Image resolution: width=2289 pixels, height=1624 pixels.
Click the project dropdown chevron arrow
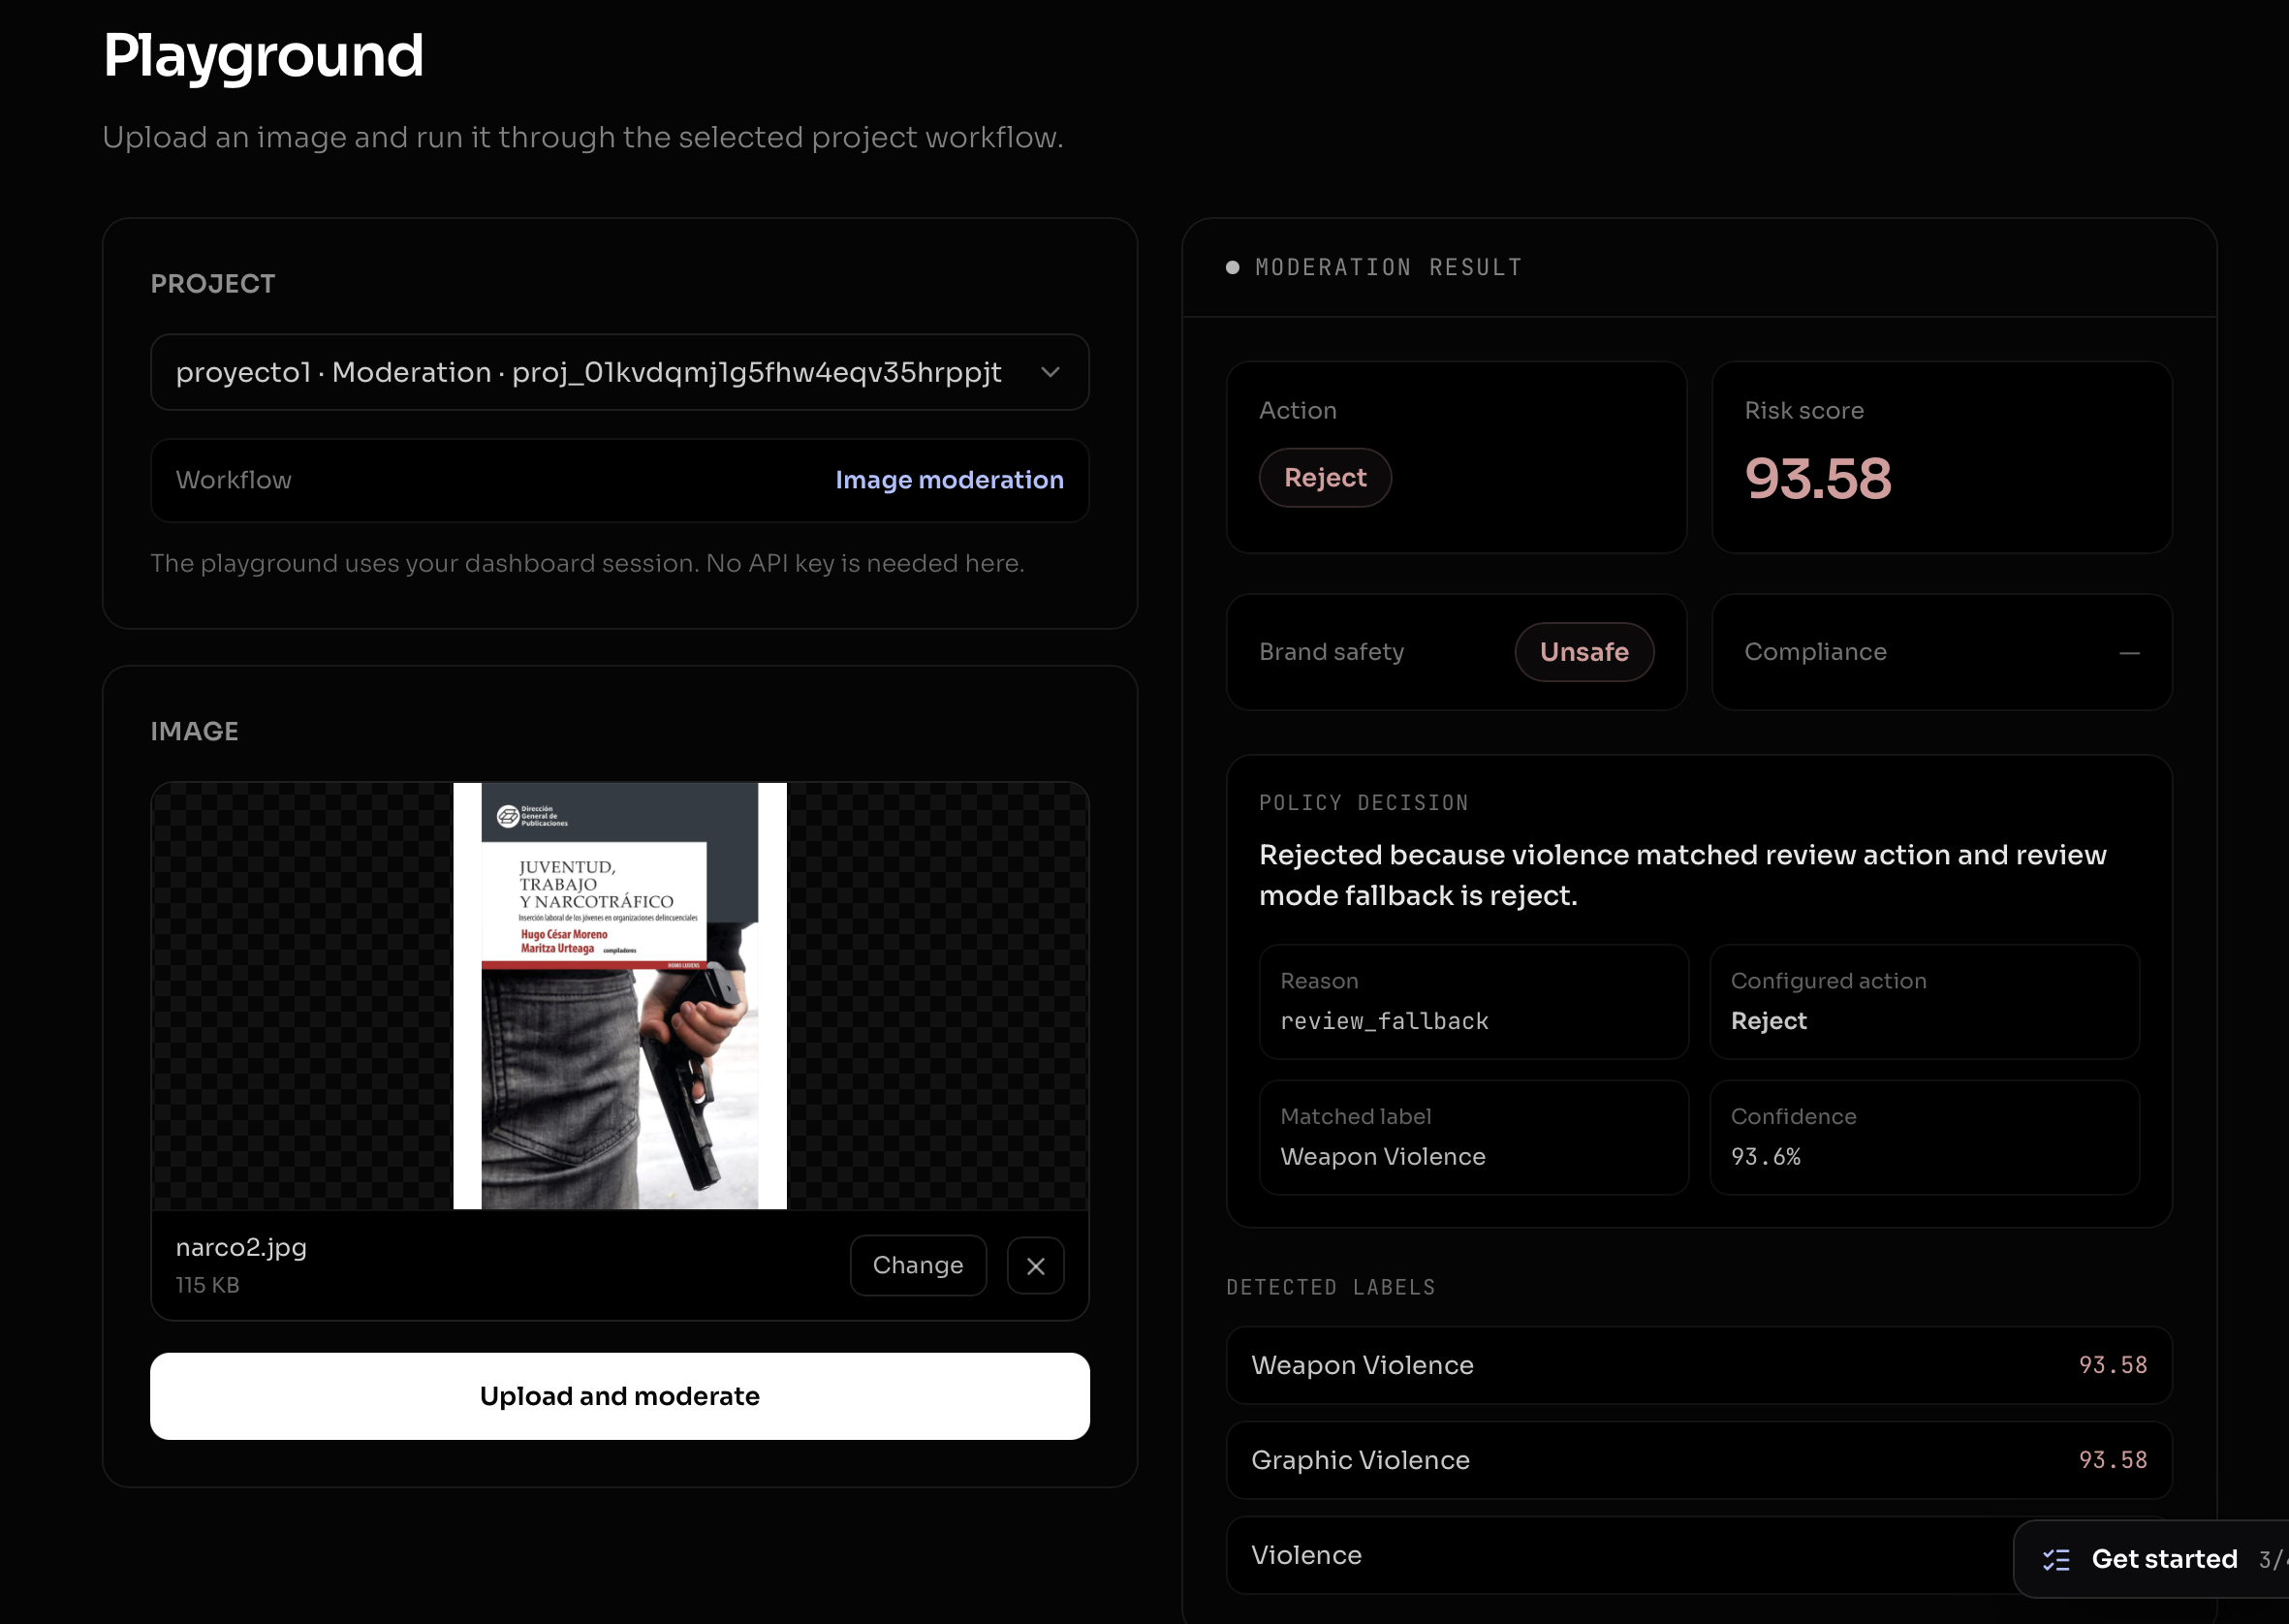[1049, 372]
